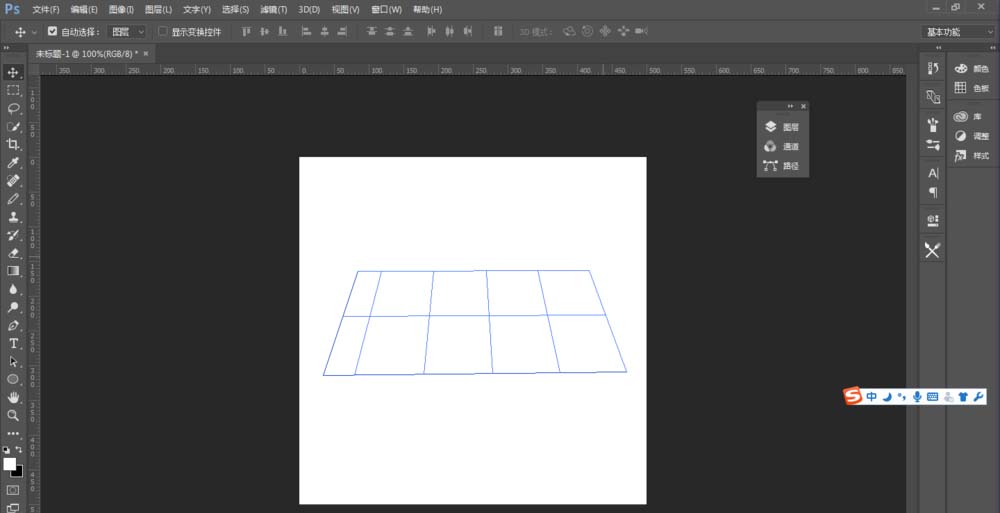Activate the Zoom magnifier tool
The width and height of the screenshot is (1000, 513).
[x=14, y=415]
